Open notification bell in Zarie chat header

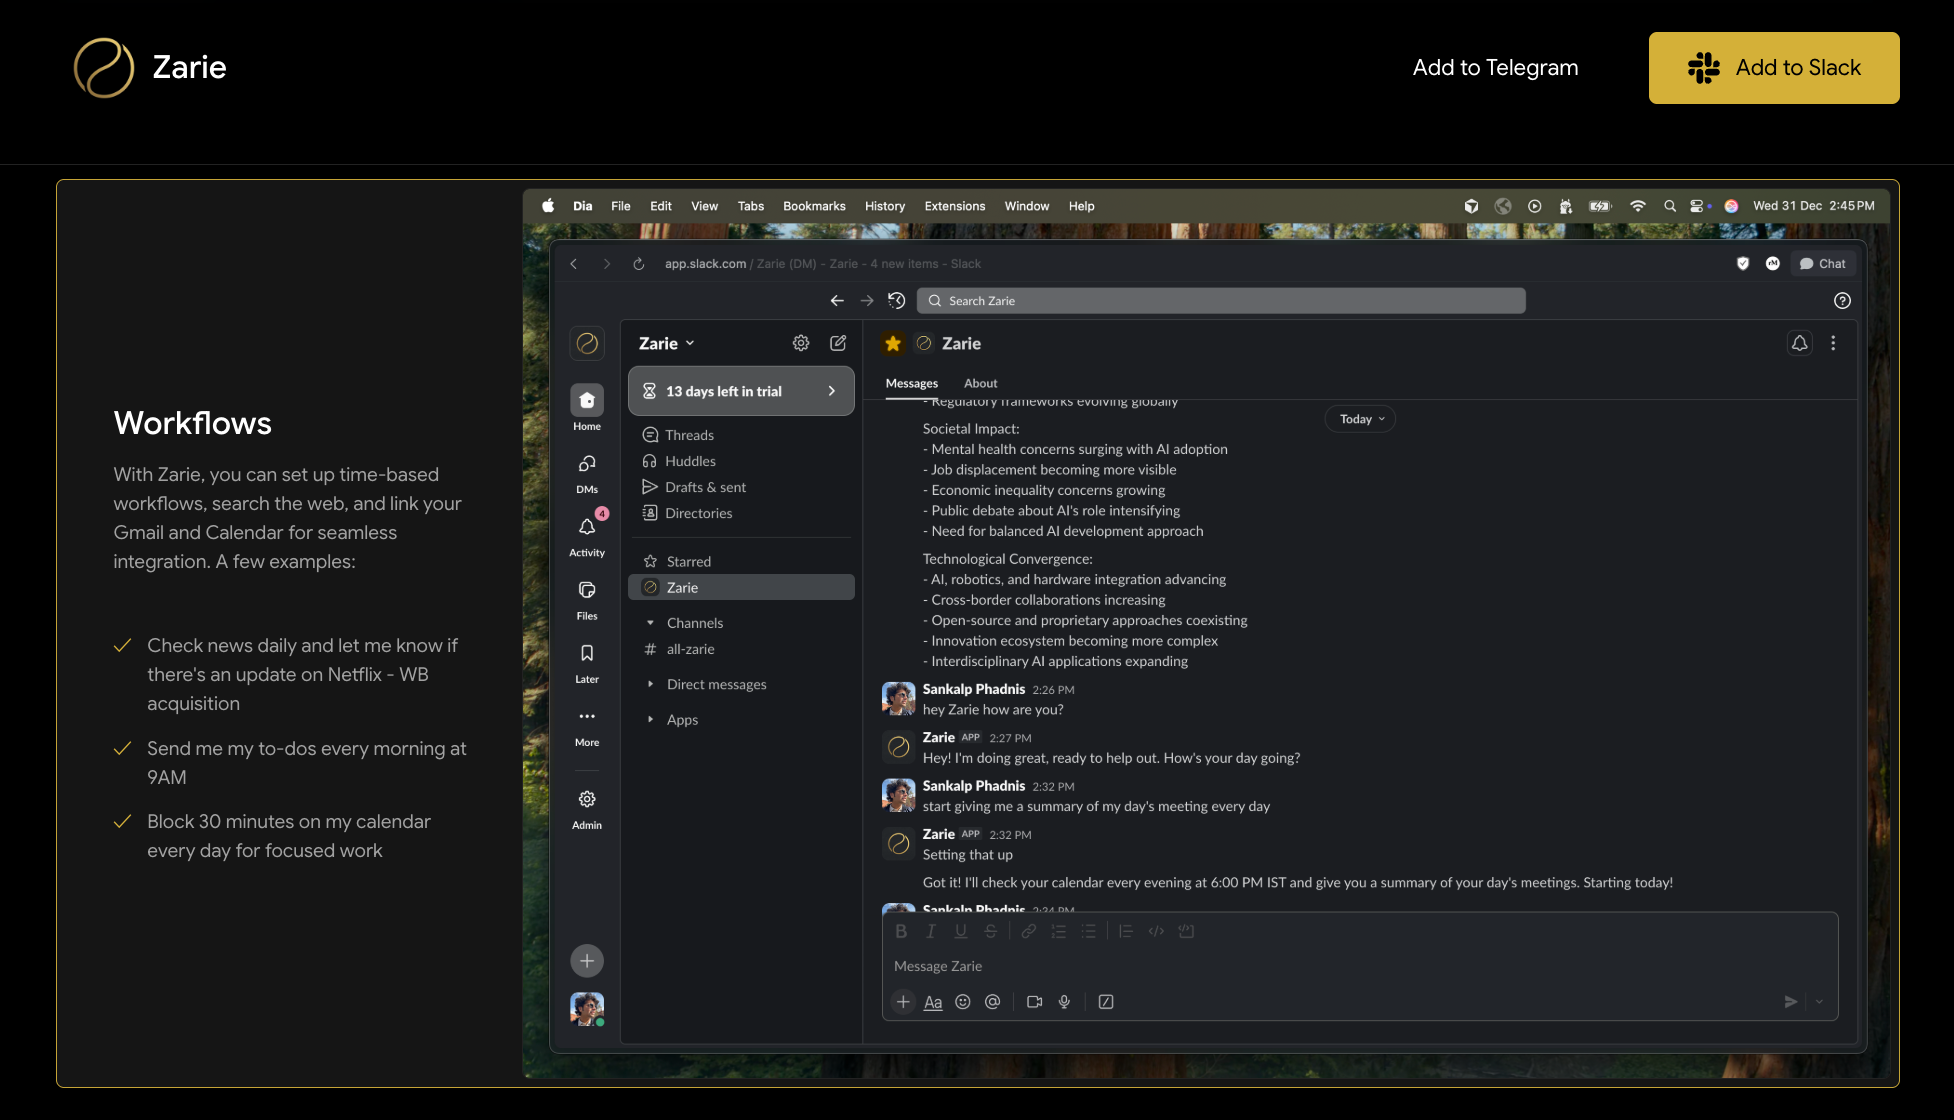click(1799, 343)
